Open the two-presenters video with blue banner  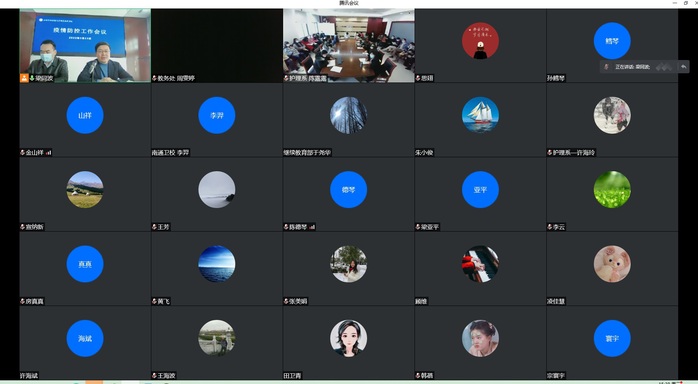(85, 45)
